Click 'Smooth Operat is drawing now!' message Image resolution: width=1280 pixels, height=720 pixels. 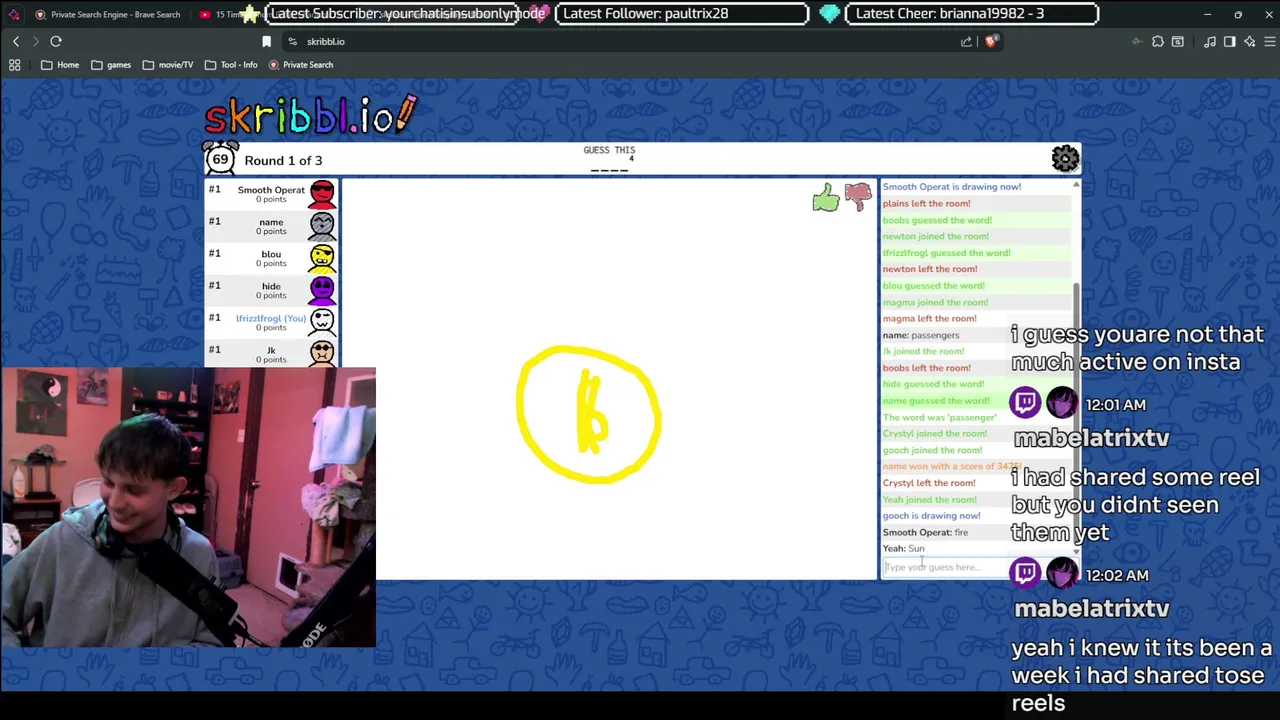[952, 187]
